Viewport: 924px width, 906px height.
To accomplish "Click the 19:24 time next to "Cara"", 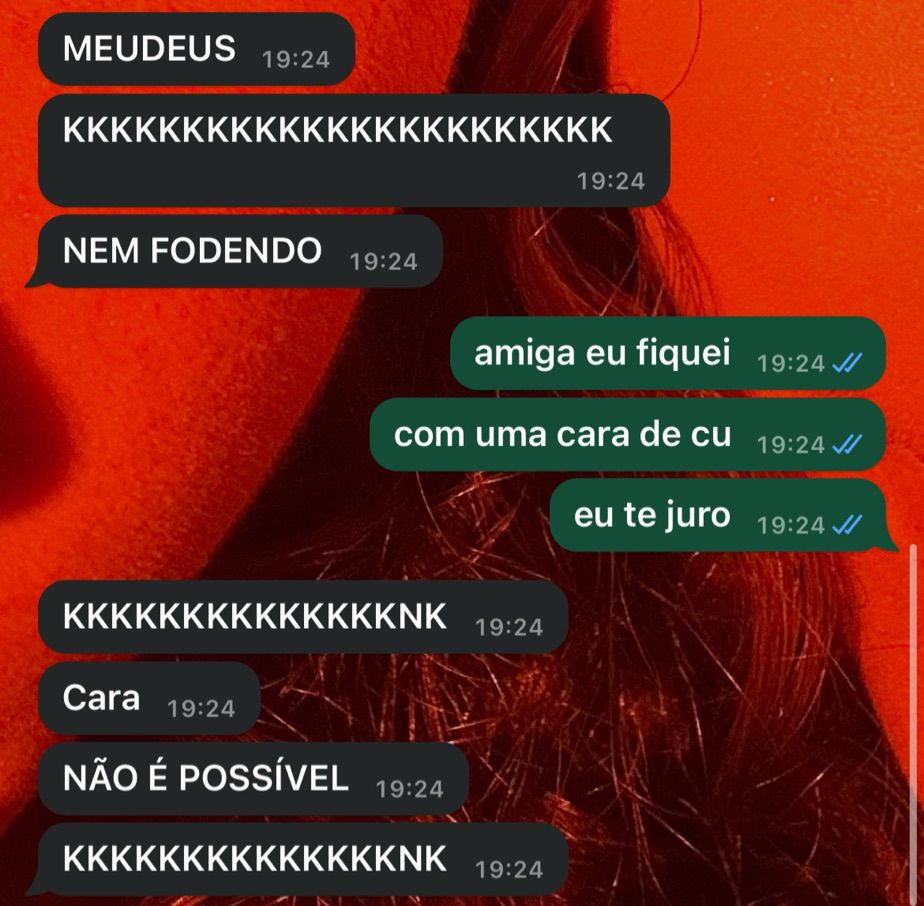I will tap(201, 709).
